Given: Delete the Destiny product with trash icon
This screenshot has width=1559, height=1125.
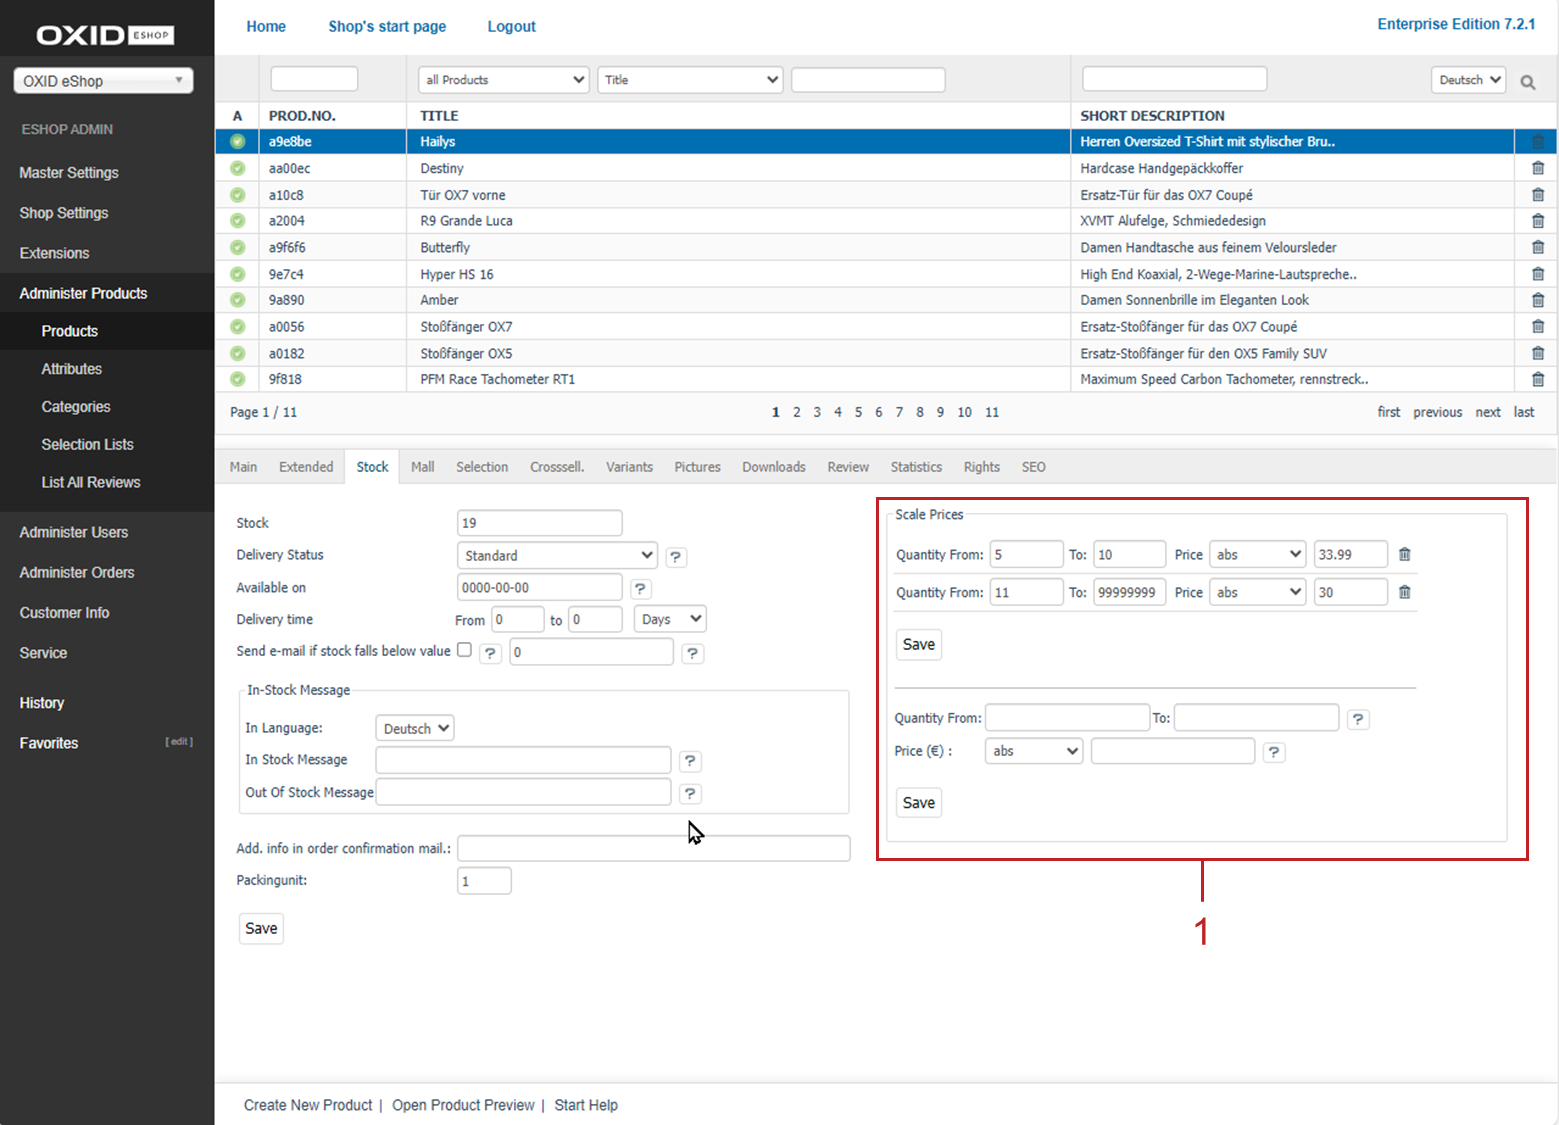Looking at the screenshot, I should click(1537, 168).
